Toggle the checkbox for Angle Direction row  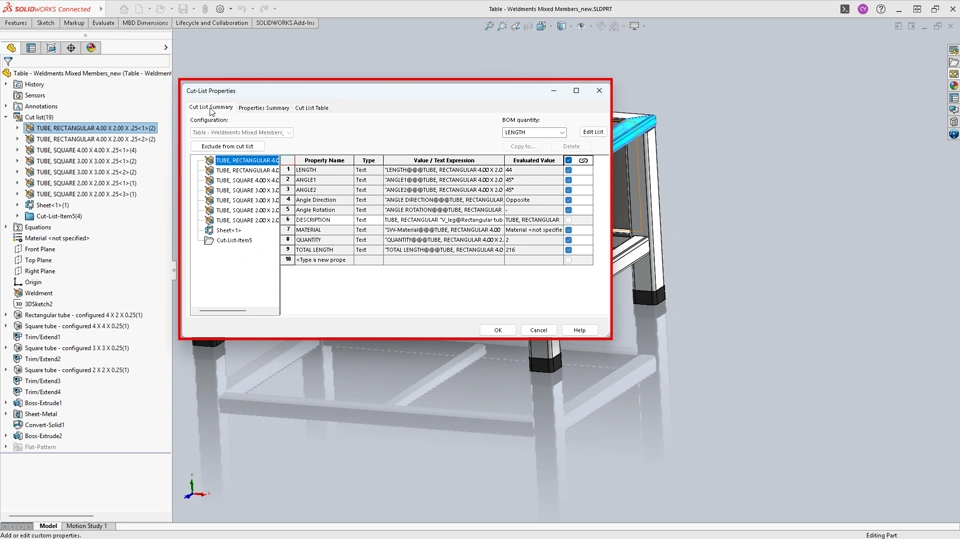coord(568,200)
